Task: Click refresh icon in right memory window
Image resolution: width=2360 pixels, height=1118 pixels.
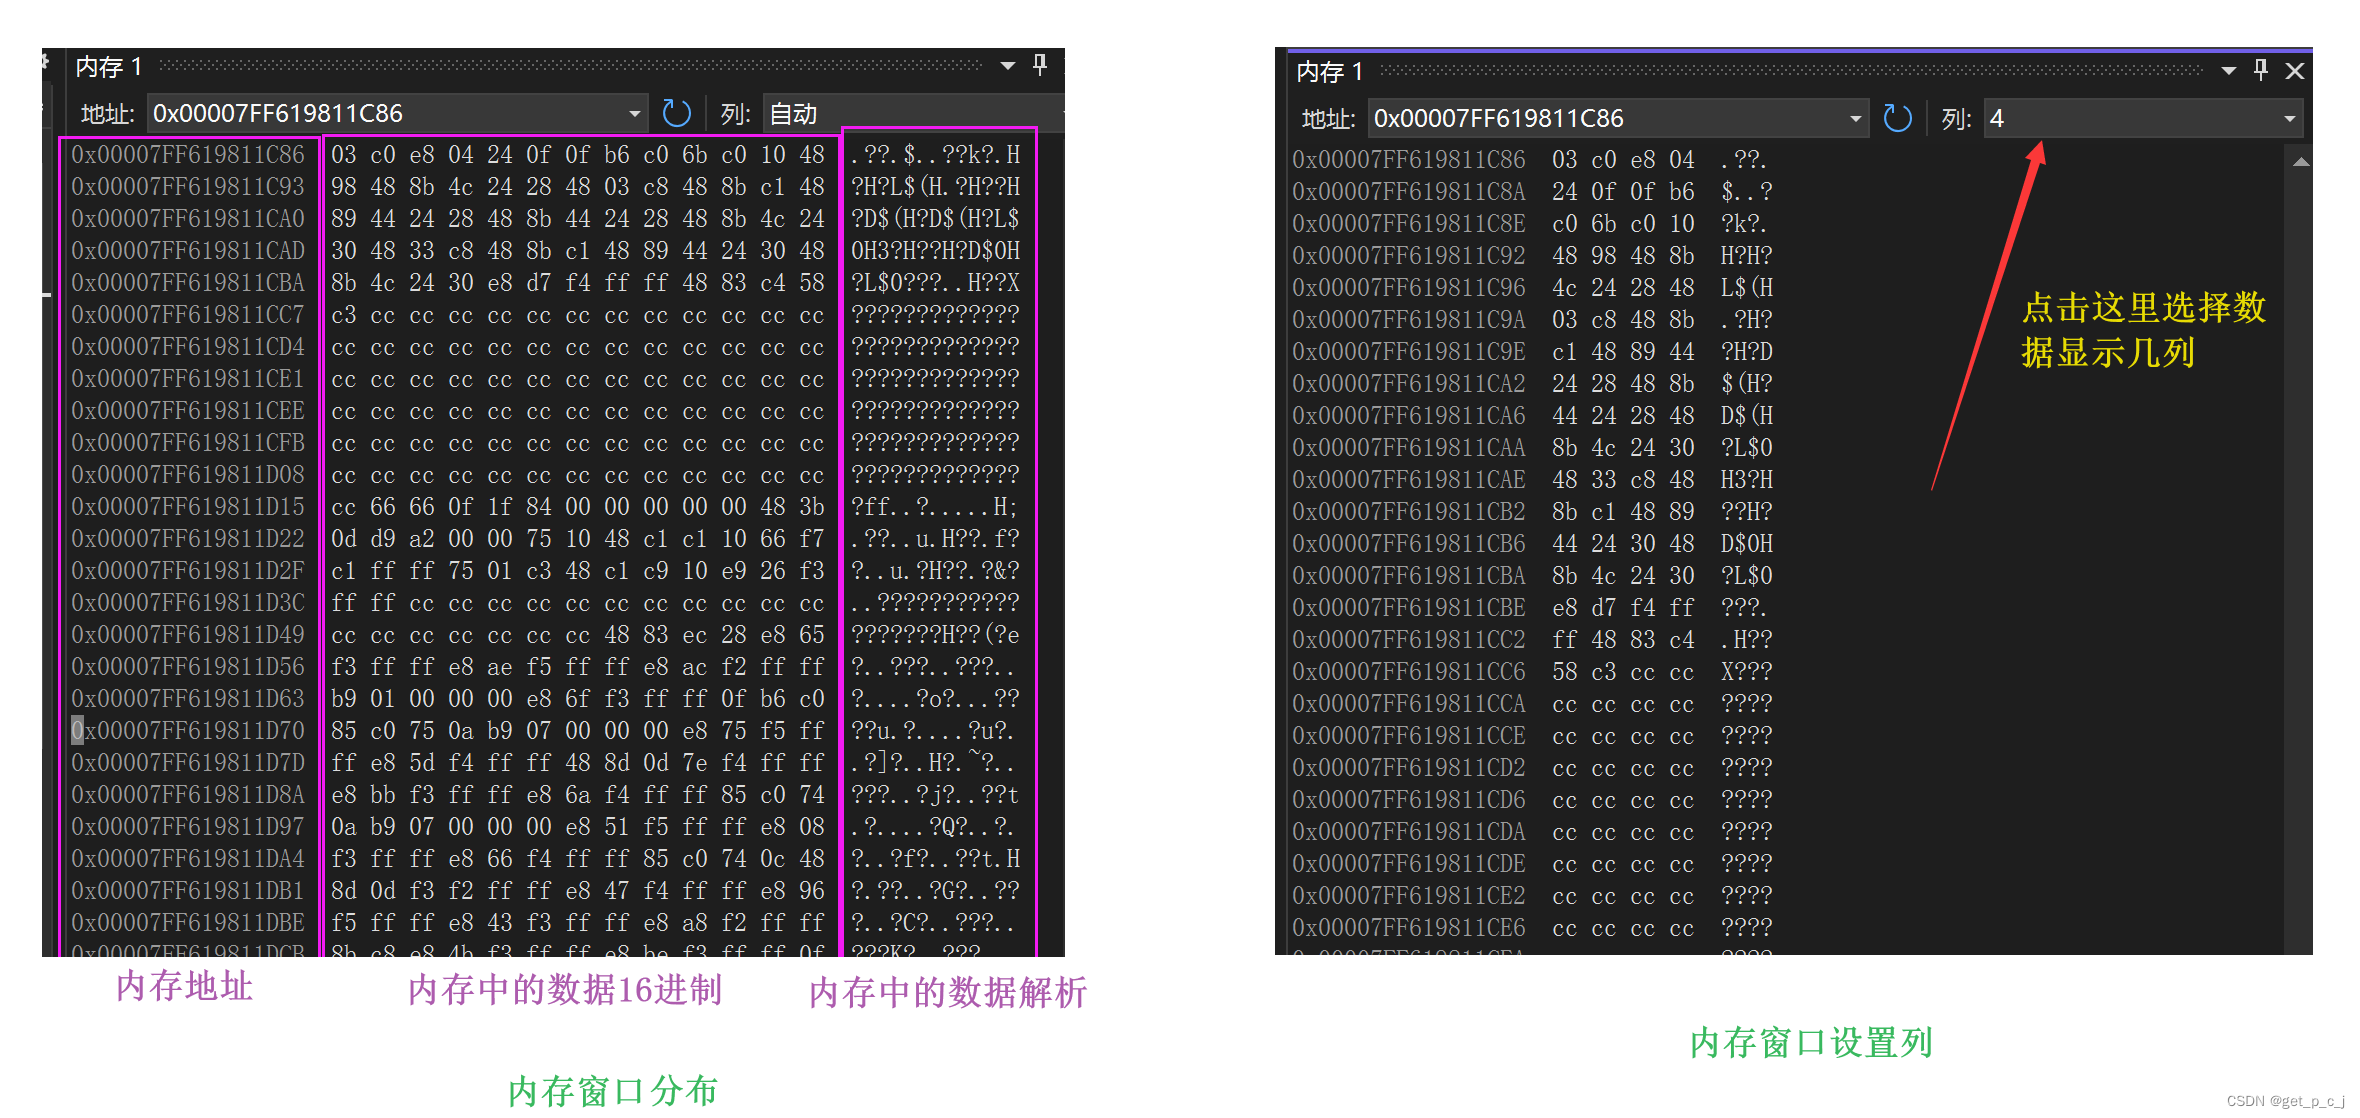Action: click(1897, 119)
